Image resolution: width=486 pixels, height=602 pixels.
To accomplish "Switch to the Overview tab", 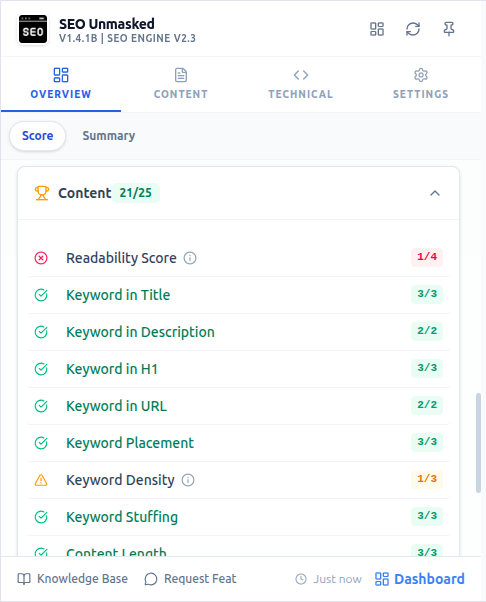I will click(x=61, y=84).
